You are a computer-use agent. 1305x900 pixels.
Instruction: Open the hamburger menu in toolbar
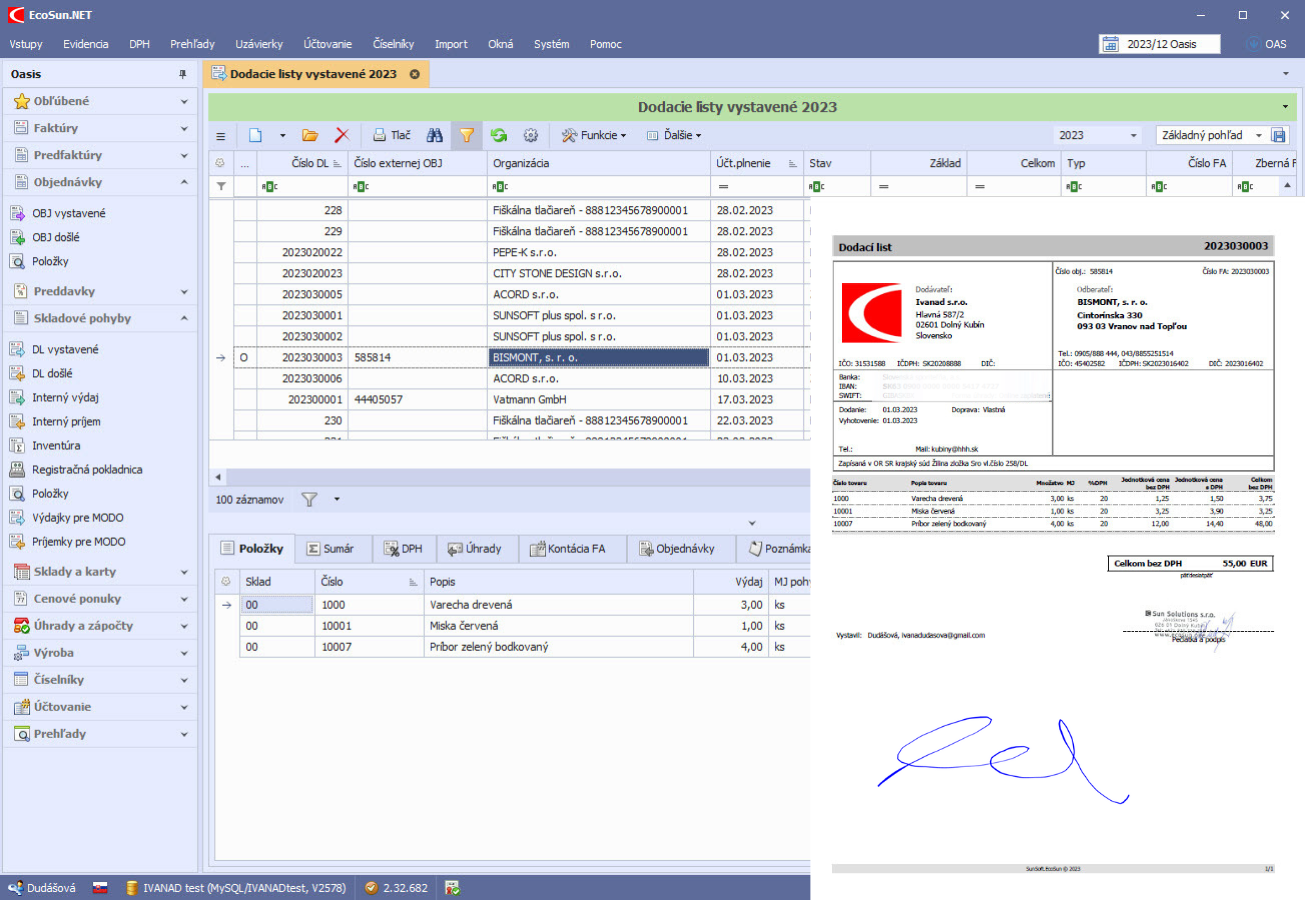click(x=221, y=135)
